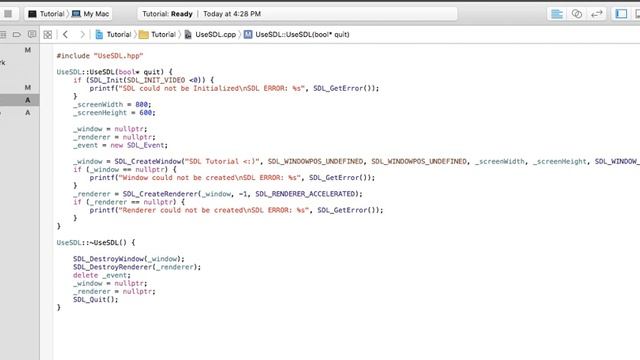Go forward in editor history
The height and width of the screenshot is (360, 640).
tap(82, 35)
